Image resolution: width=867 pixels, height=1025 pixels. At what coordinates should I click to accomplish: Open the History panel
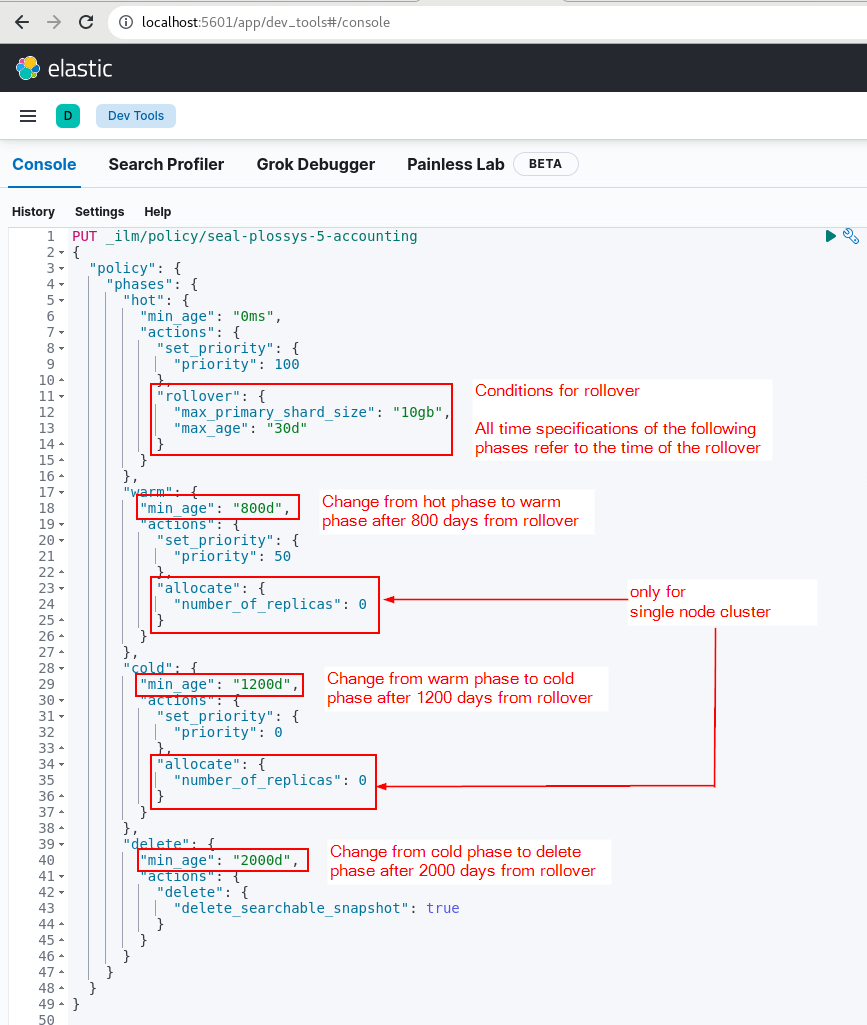tap(33, 212)
